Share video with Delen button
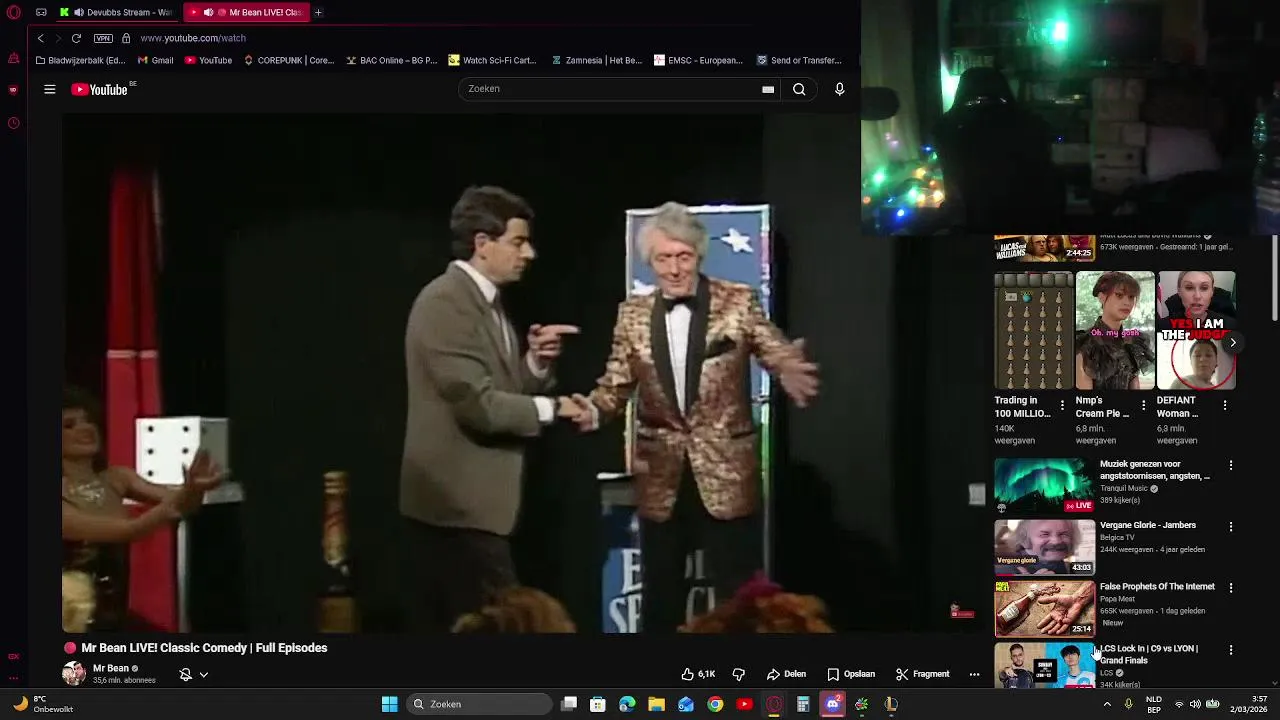 (x=786, y=674)
